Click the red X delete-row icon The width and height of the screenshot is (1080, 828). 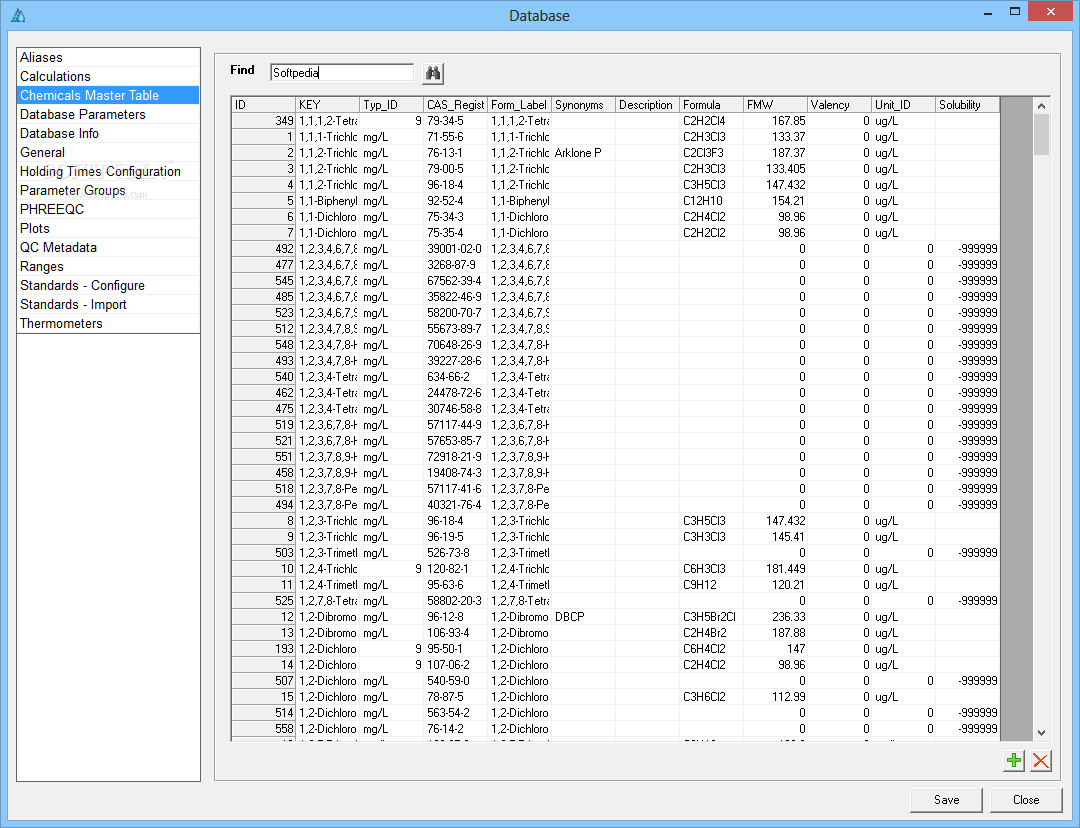point(1041,760)
